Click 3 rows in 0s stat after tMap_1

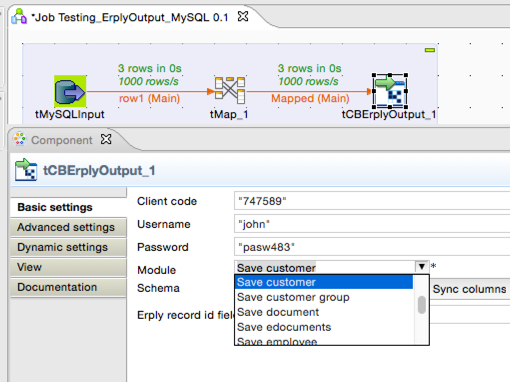310,68
